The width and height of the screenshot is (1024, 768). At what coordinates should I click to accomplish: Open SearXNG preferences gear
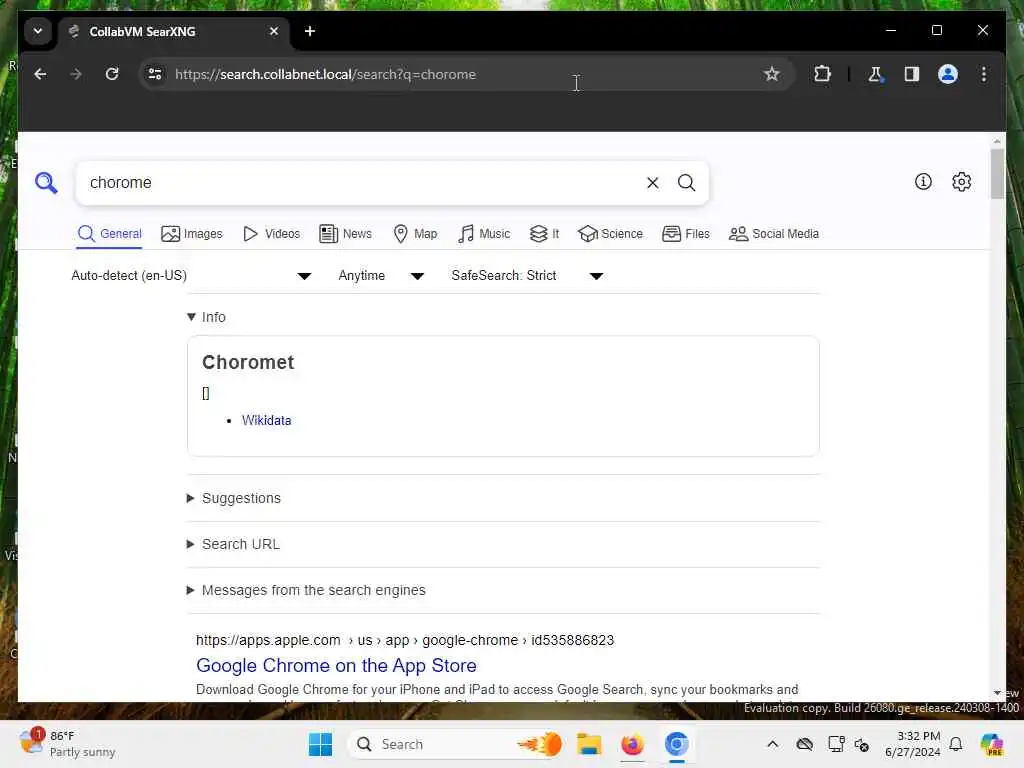point(961,182)
